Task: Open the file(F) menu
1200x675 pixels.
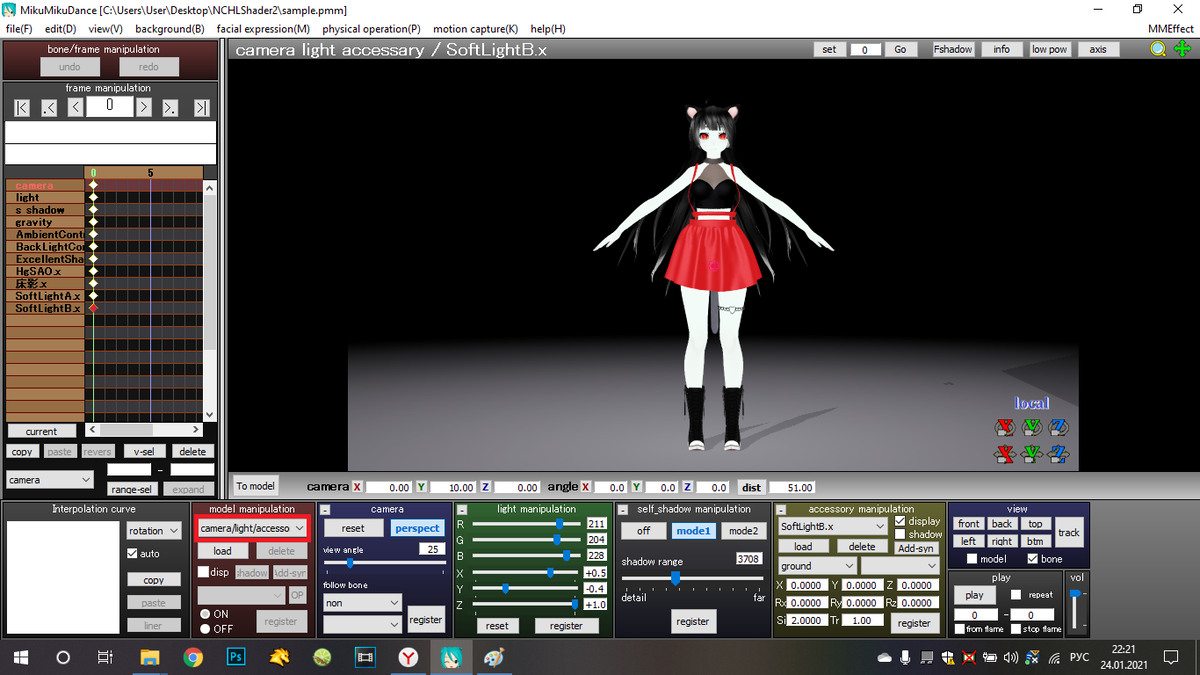Action: (x=19, y=29)
